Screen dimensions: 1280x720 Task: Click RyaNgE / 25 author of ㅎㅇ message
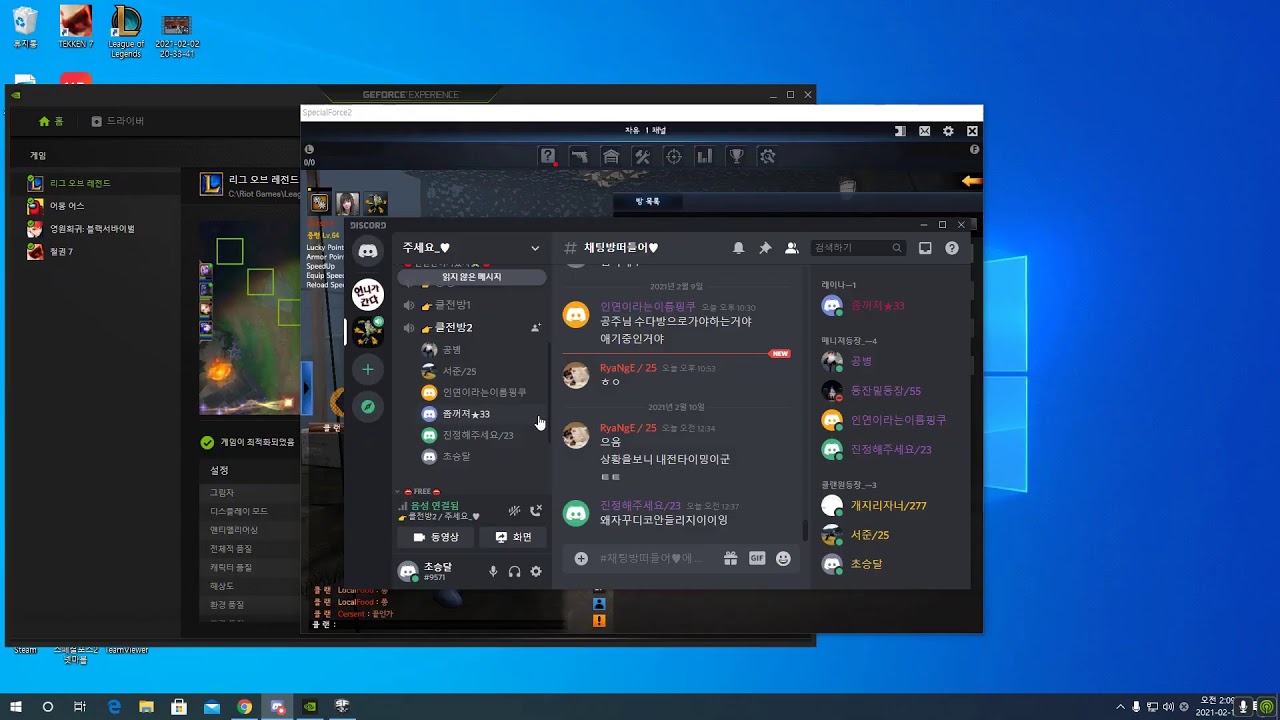(628, 368)
